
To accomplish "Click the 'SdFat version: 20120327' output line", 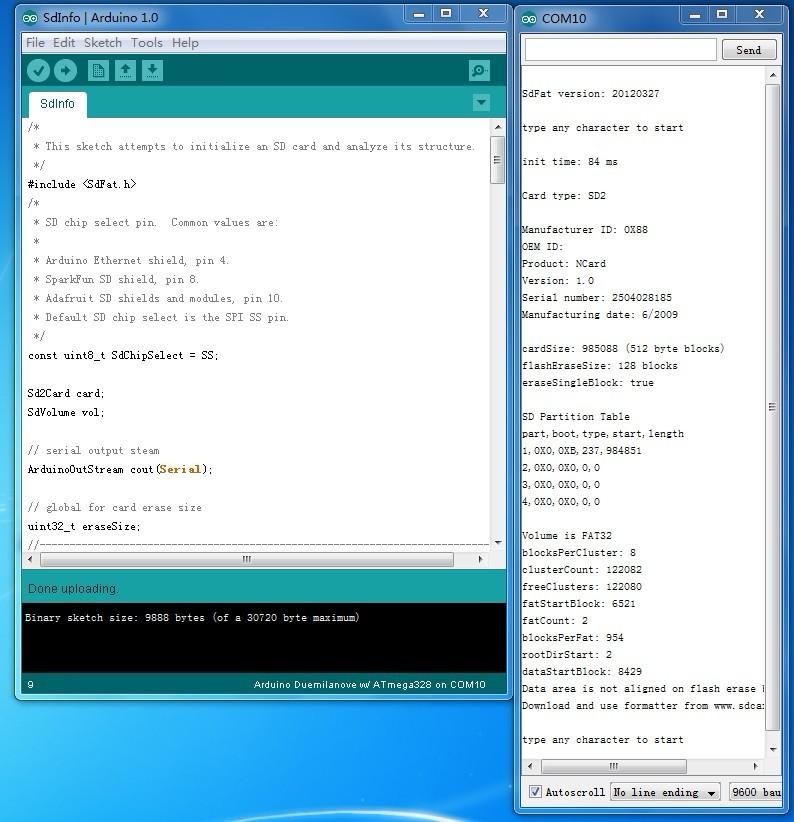I will (591, 94).
